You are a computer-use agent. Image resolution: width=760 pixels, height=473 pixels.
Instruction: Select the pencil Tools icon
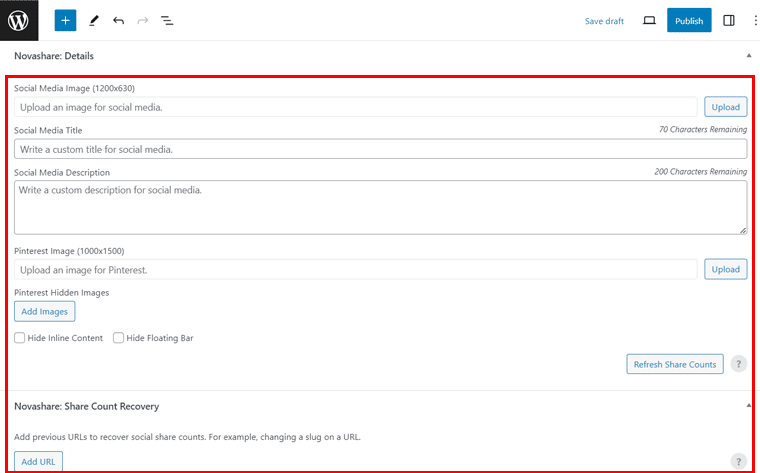94,20
